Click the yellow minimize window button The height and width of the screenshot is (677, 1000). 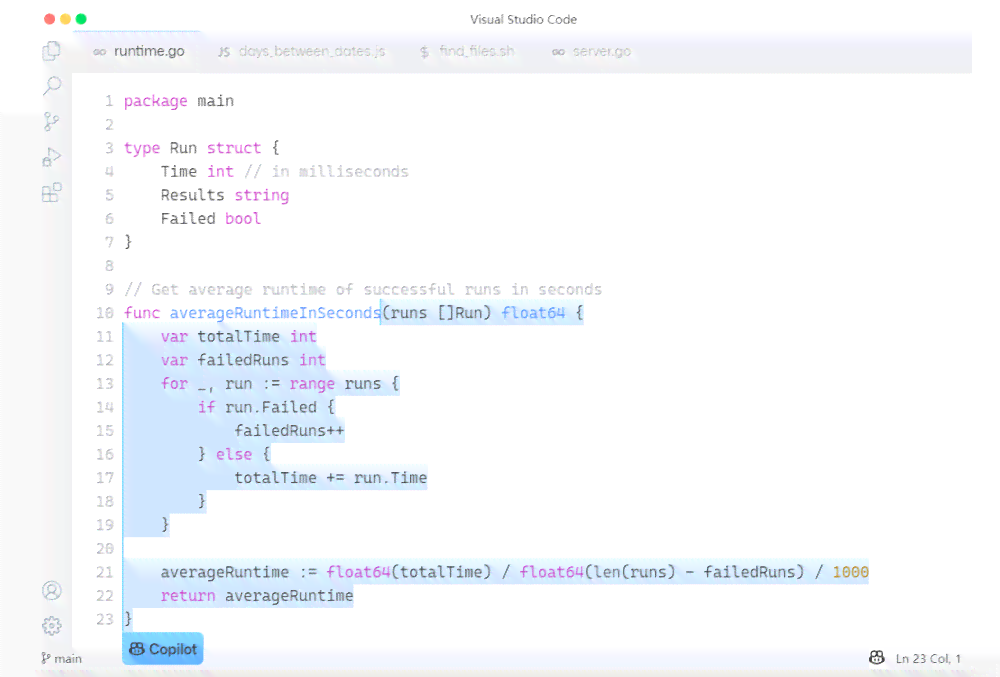pyautogui.click(x=65, y=19)
